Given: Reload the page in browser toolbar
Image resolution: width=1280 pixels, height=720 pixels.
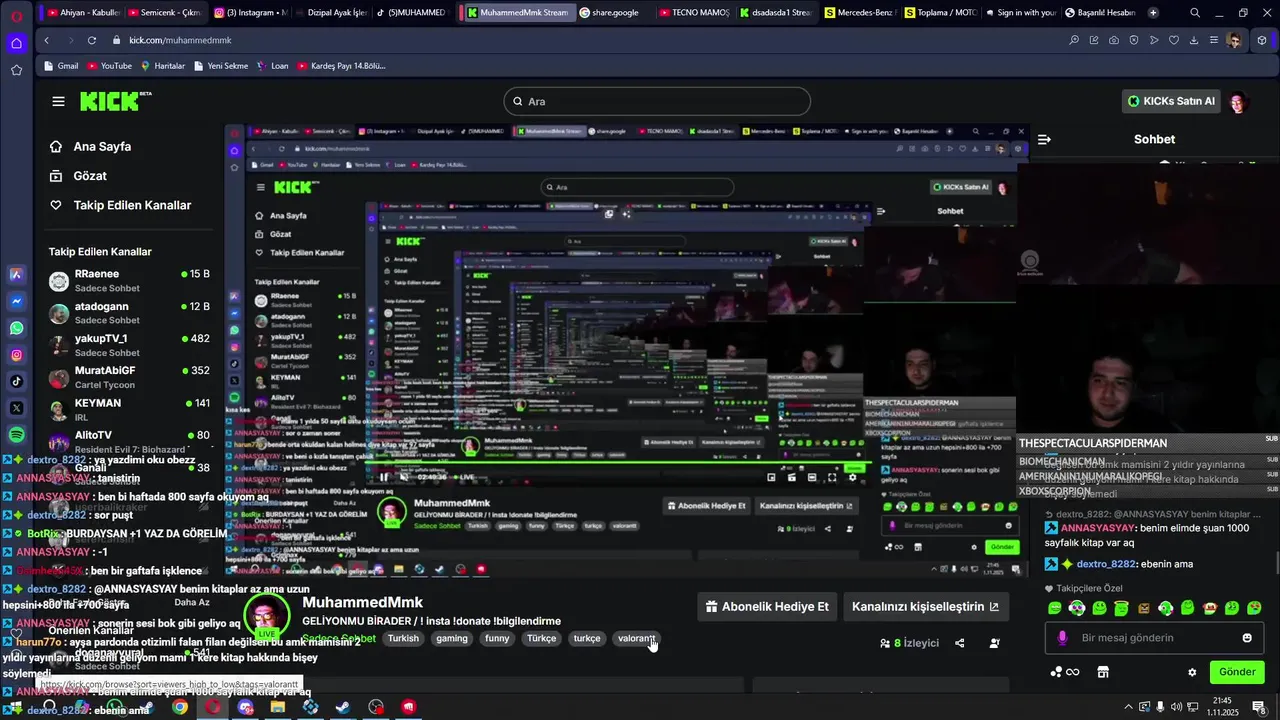Looking at the screenshot, I should tap(92, 40).
